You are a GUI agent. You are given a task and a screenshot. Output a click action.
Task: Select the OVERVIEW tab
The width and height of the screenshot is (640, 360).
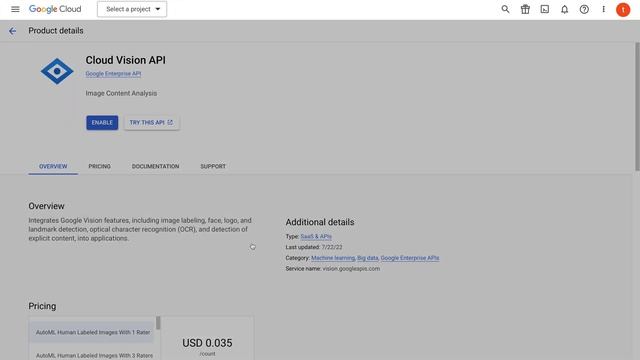pos(53,167)
